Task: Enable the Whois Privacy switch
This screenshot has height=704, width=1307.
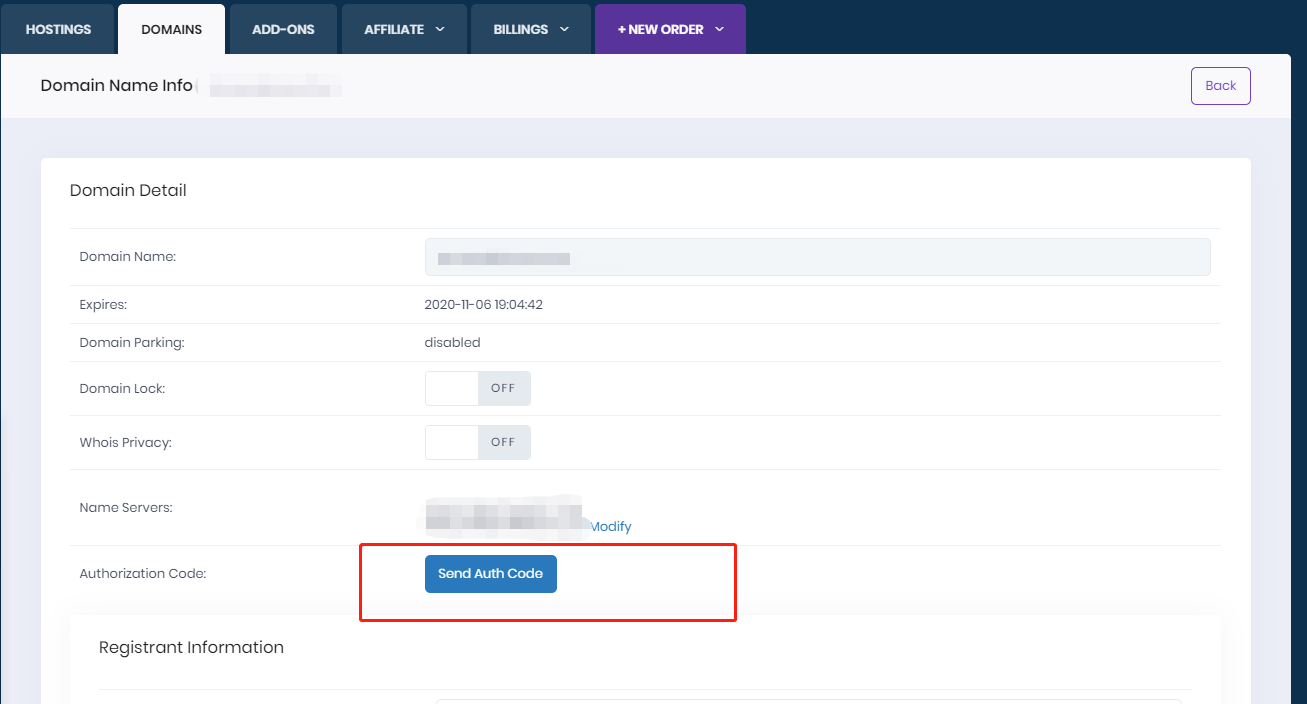Action: coord(477,442)
